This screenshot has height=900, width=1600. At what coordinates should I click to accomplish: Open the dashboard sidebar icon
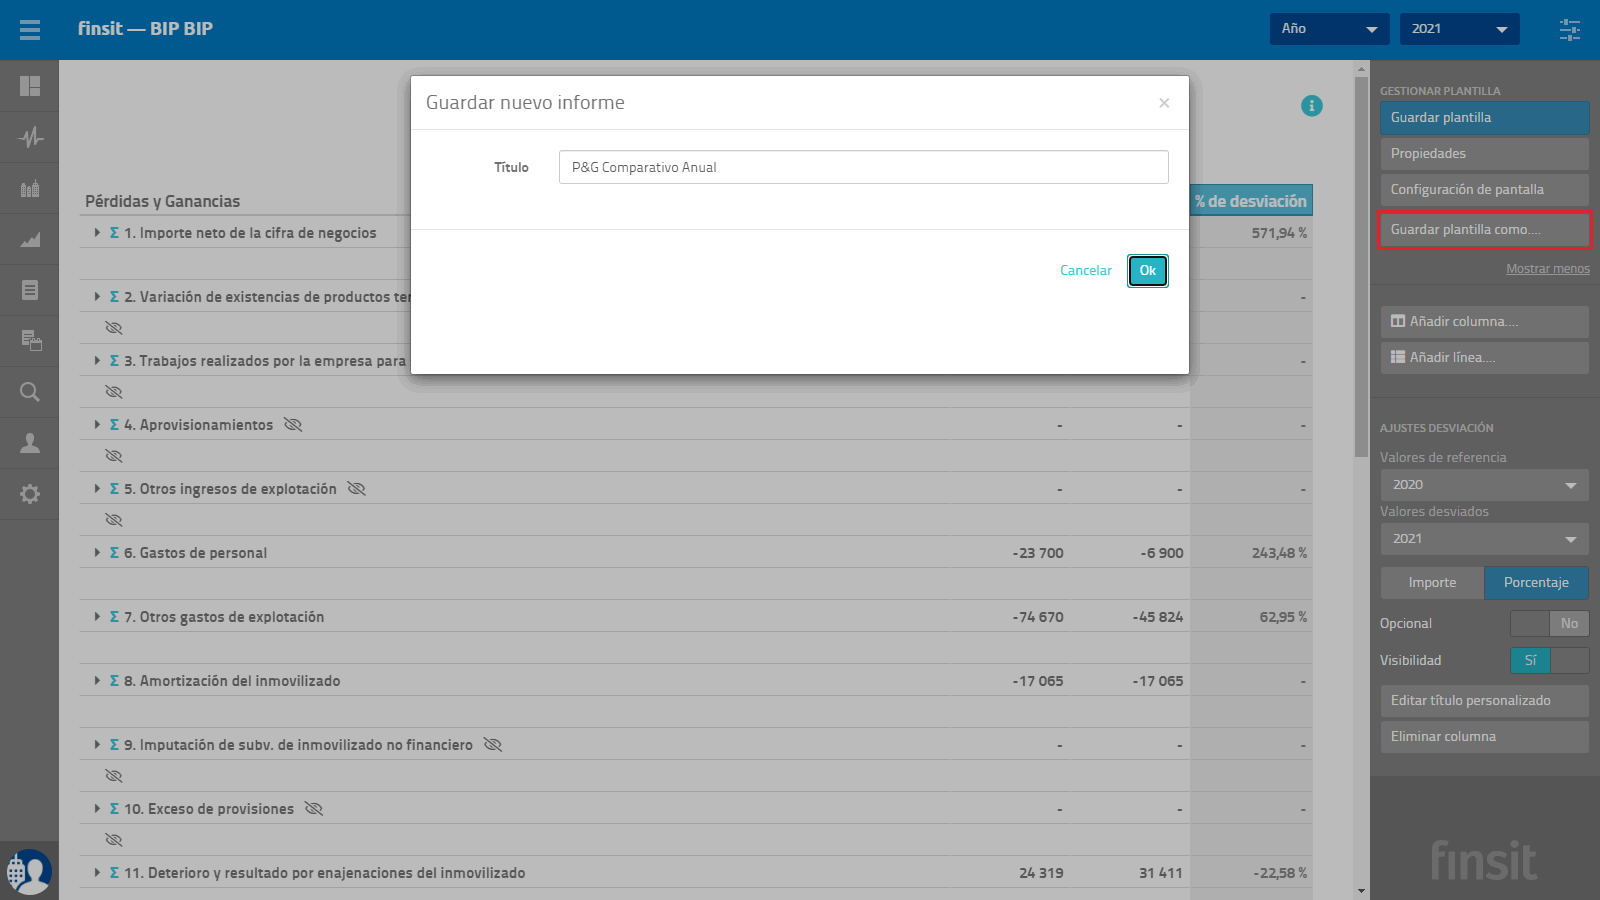tap(30, 86)
